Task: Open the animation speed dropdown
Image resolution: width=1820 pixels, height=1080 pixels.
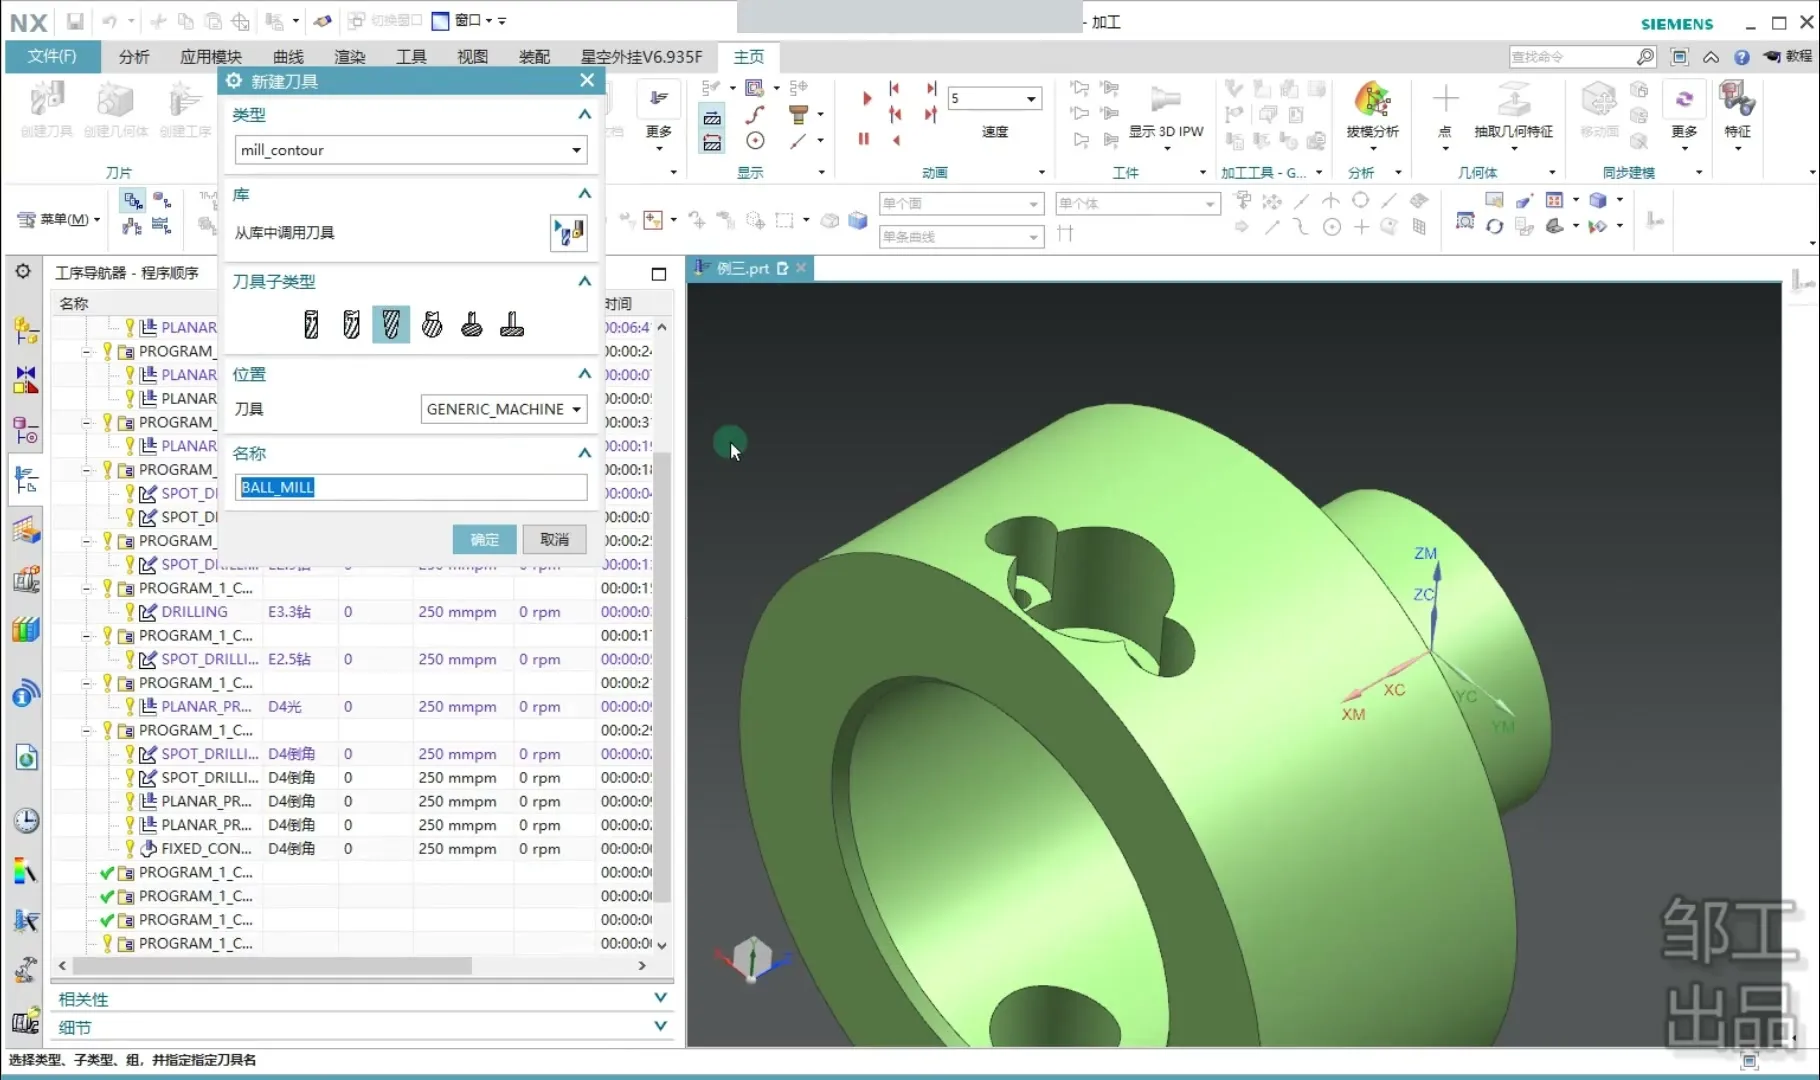Action: pos(1030,99)
